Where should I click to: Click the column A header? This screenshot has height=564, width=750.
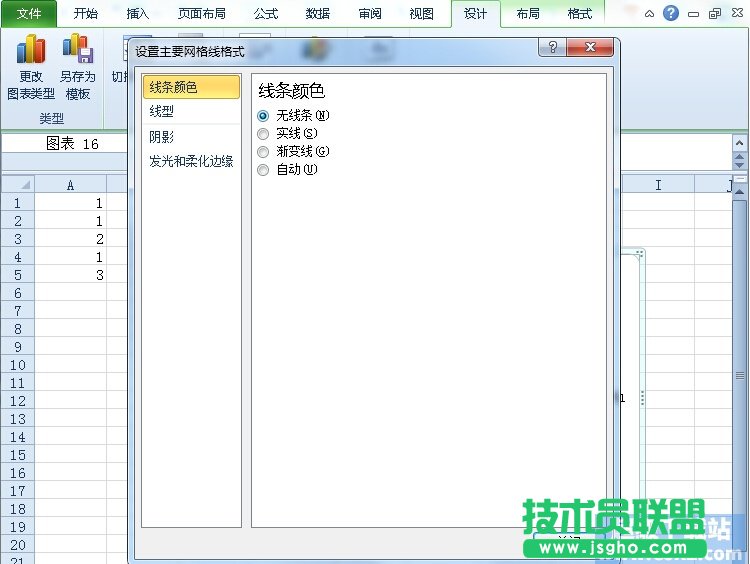coord(70,185)
